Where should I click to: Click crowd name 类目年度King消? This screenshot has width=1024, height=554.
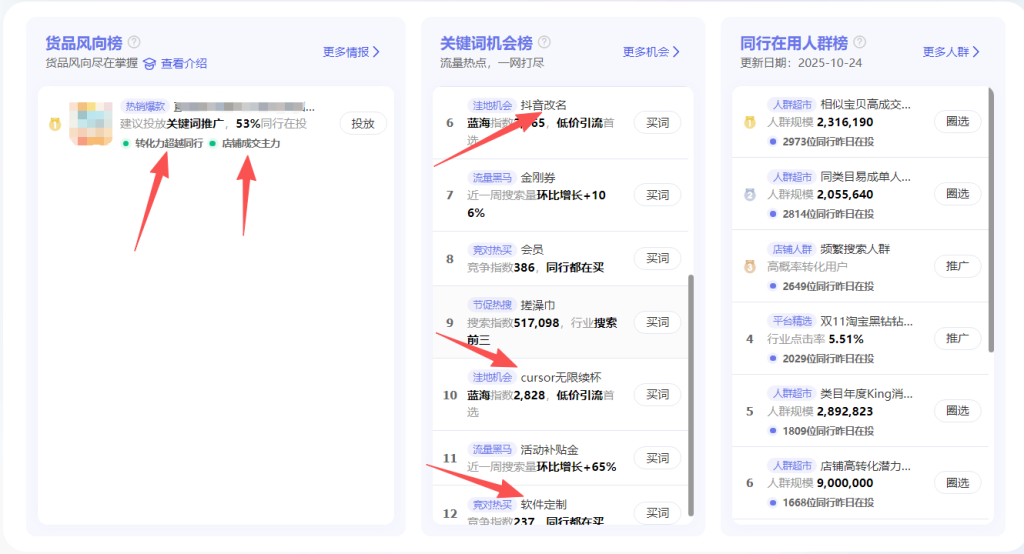pos(866,394)
